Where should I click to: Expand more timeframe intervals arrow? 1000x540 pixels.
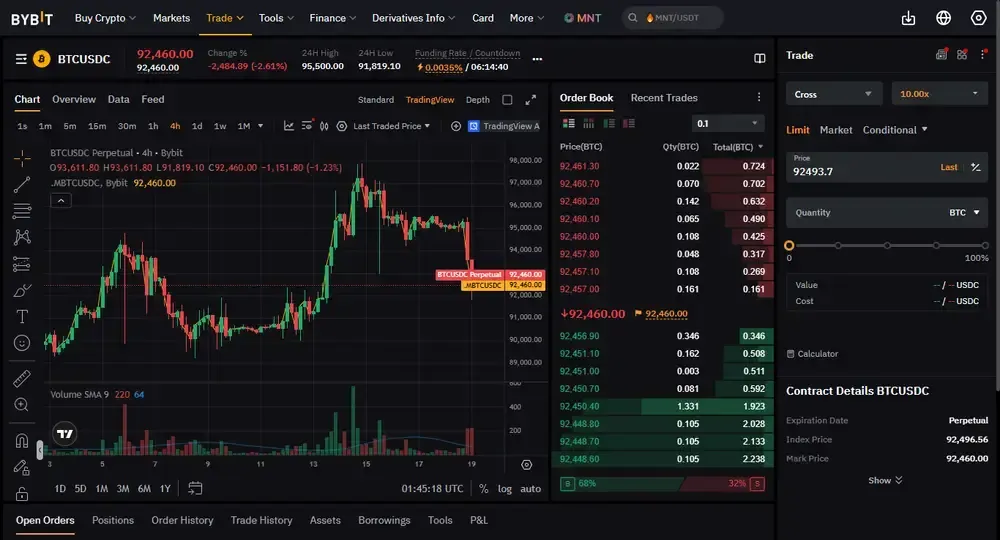(x=260, y=126)
